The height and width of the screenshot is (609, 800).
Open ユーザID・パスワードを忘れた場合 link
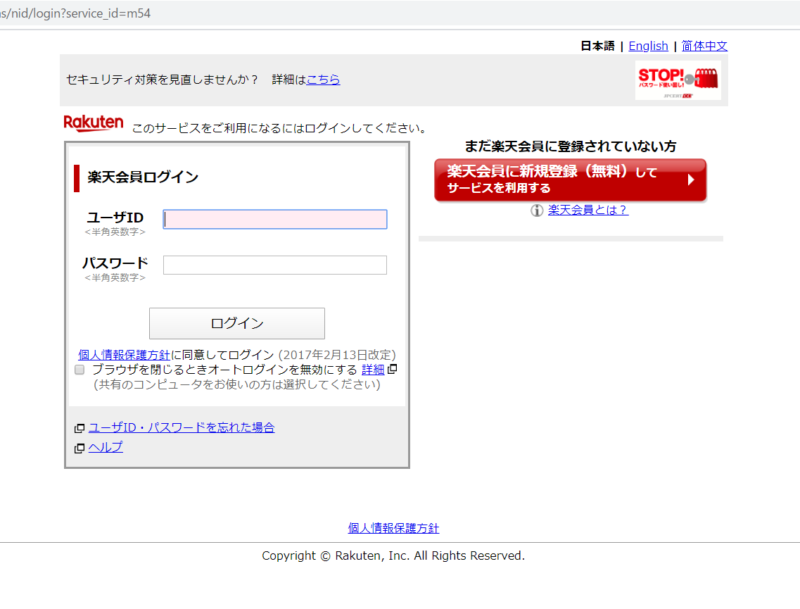[182, 427]
